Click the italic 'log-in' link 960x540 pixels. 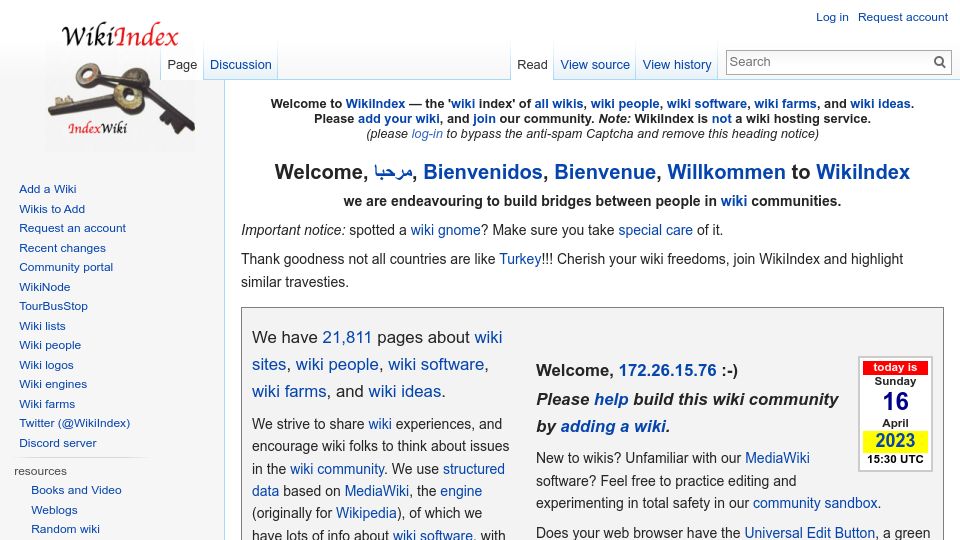pyautogui.click(x=427, y=133)
